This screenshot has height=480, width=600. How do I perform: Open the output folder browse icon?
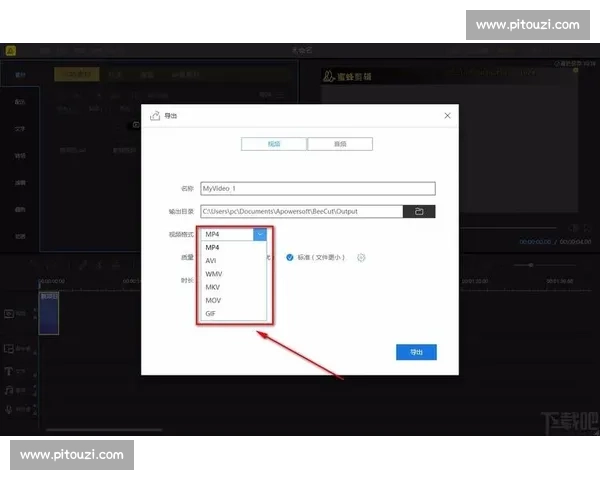tap(419, 211)
